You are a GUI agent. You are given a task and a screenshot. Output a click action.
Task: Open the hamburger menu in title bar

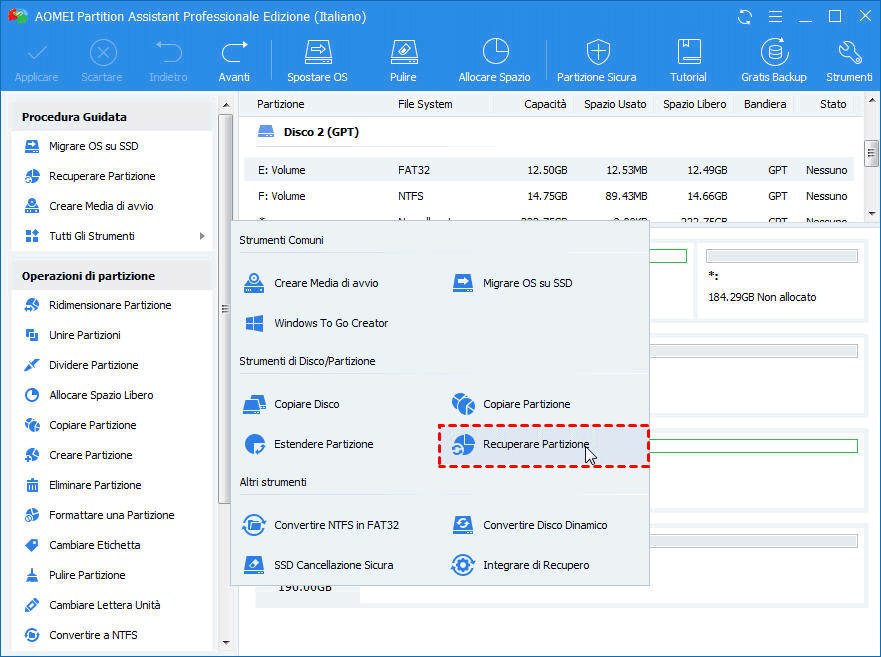tap(775, 17)
